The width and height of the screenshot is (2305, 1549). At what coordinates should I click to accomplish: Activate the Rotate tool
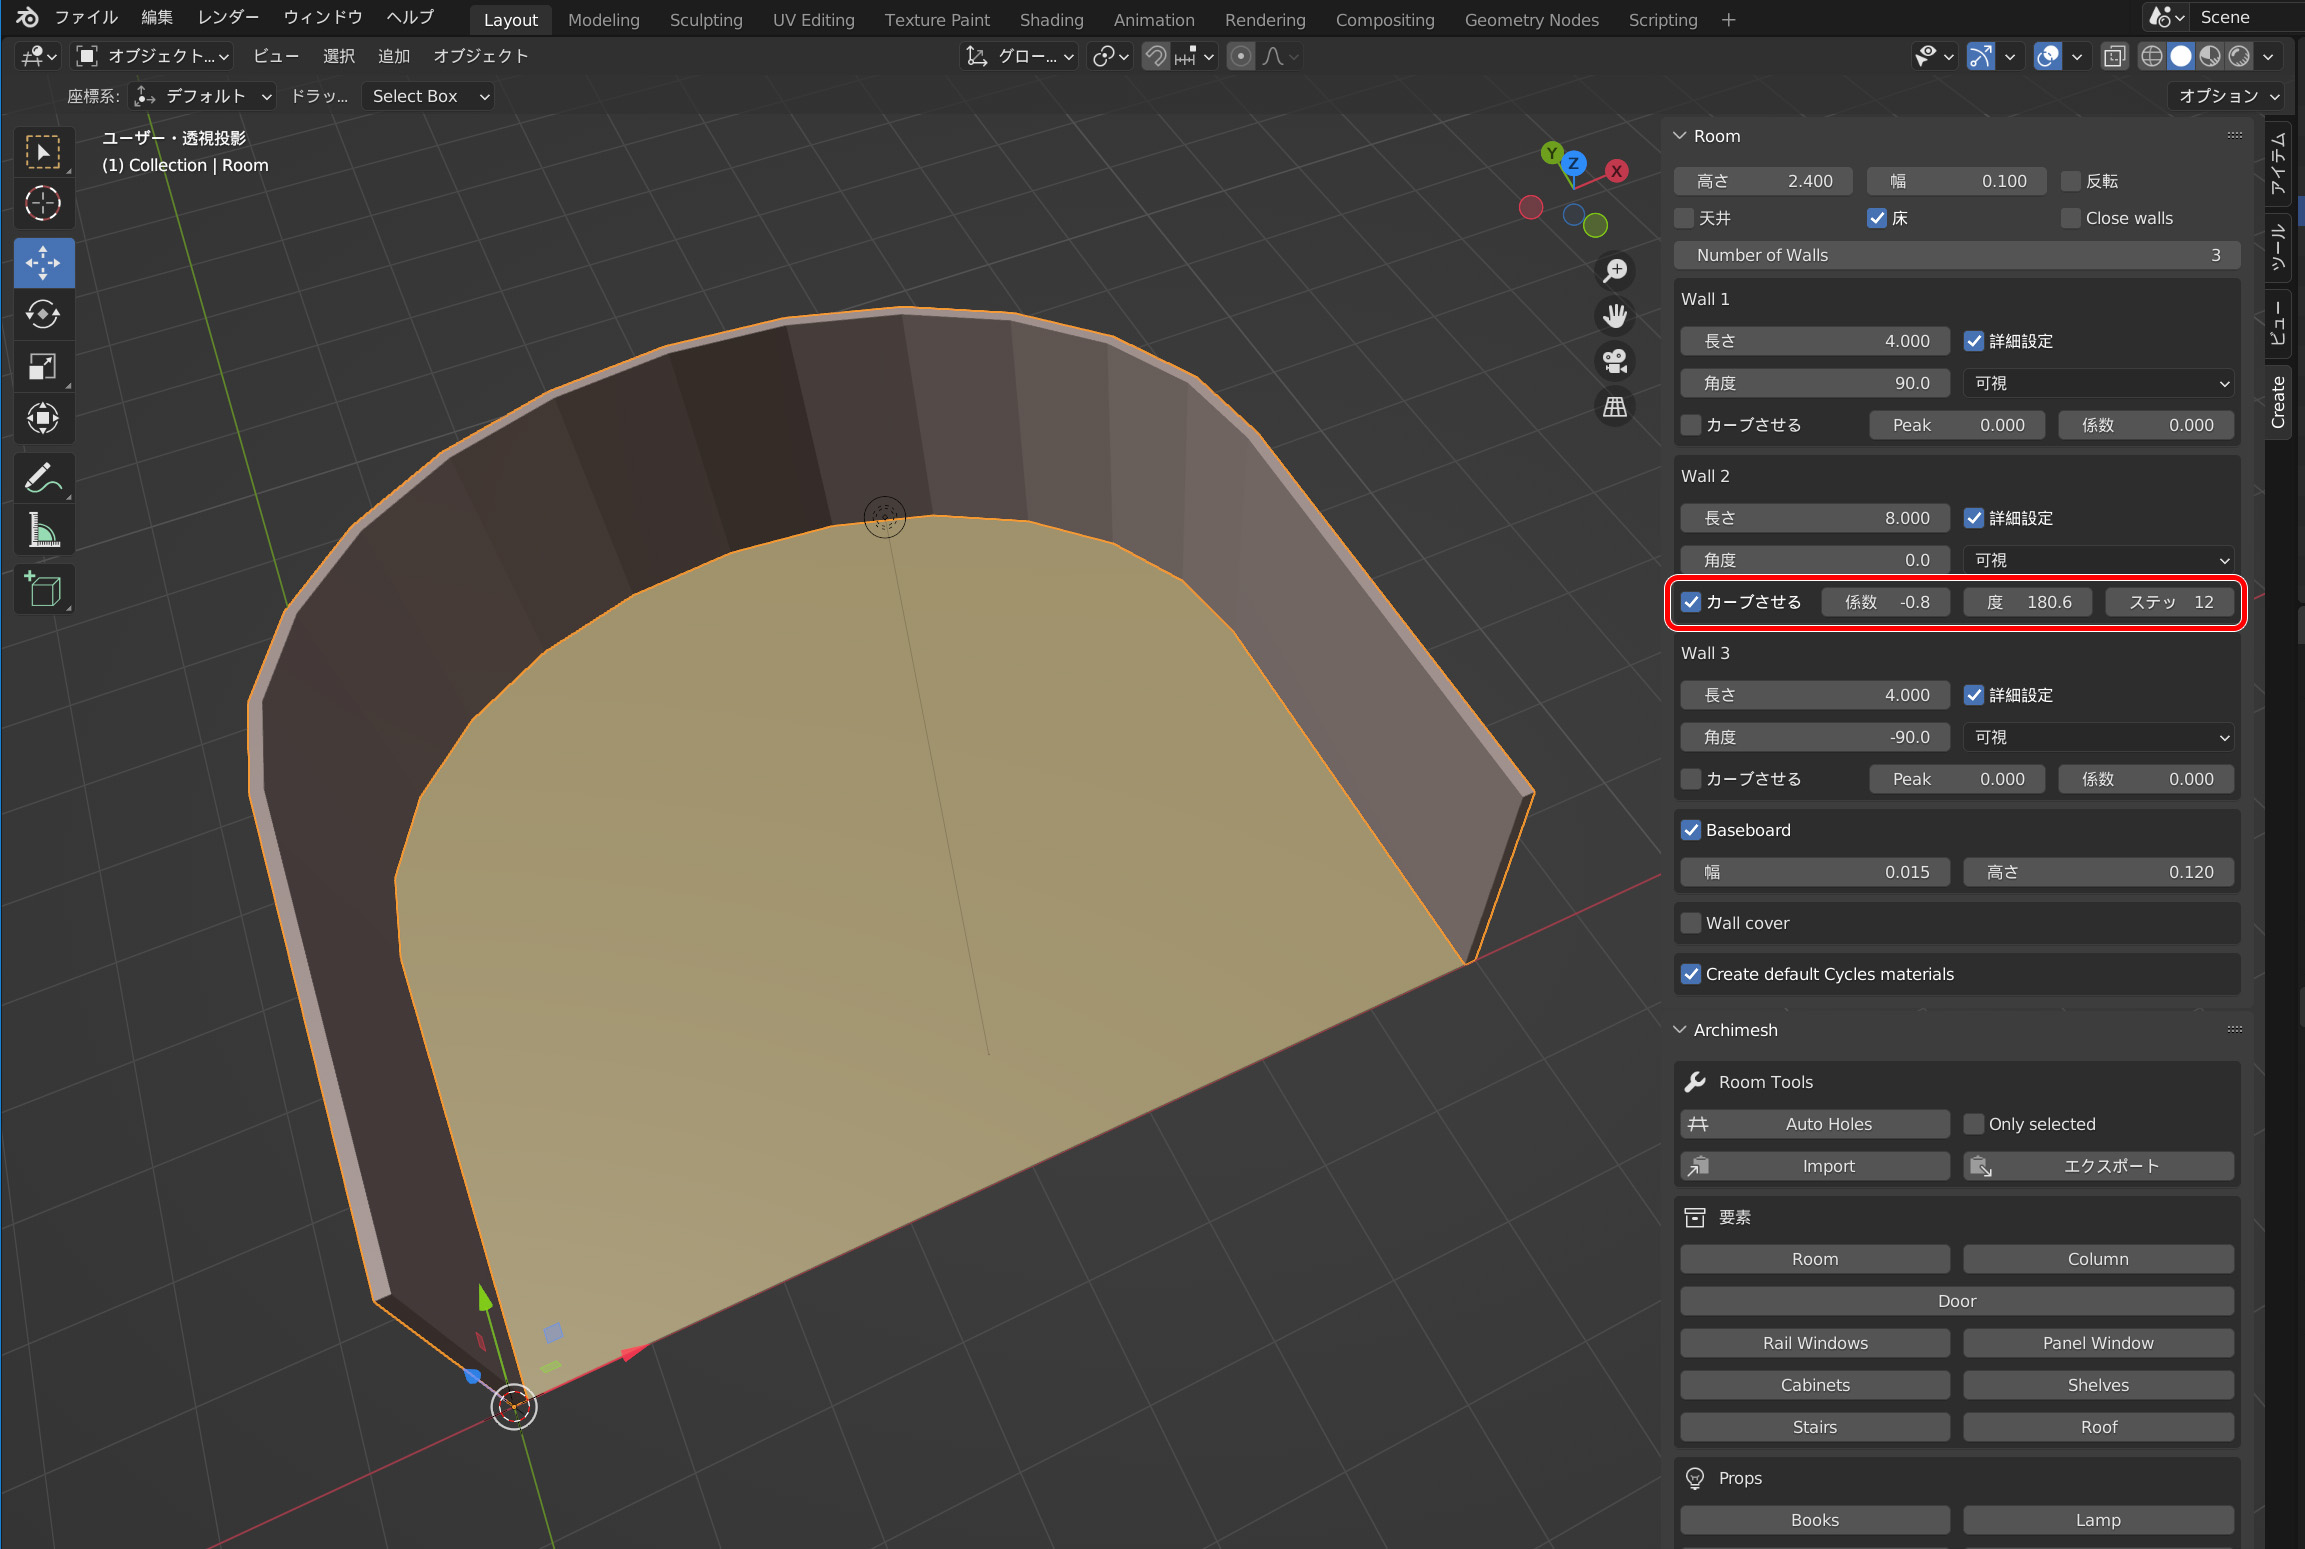pos(42,315)
